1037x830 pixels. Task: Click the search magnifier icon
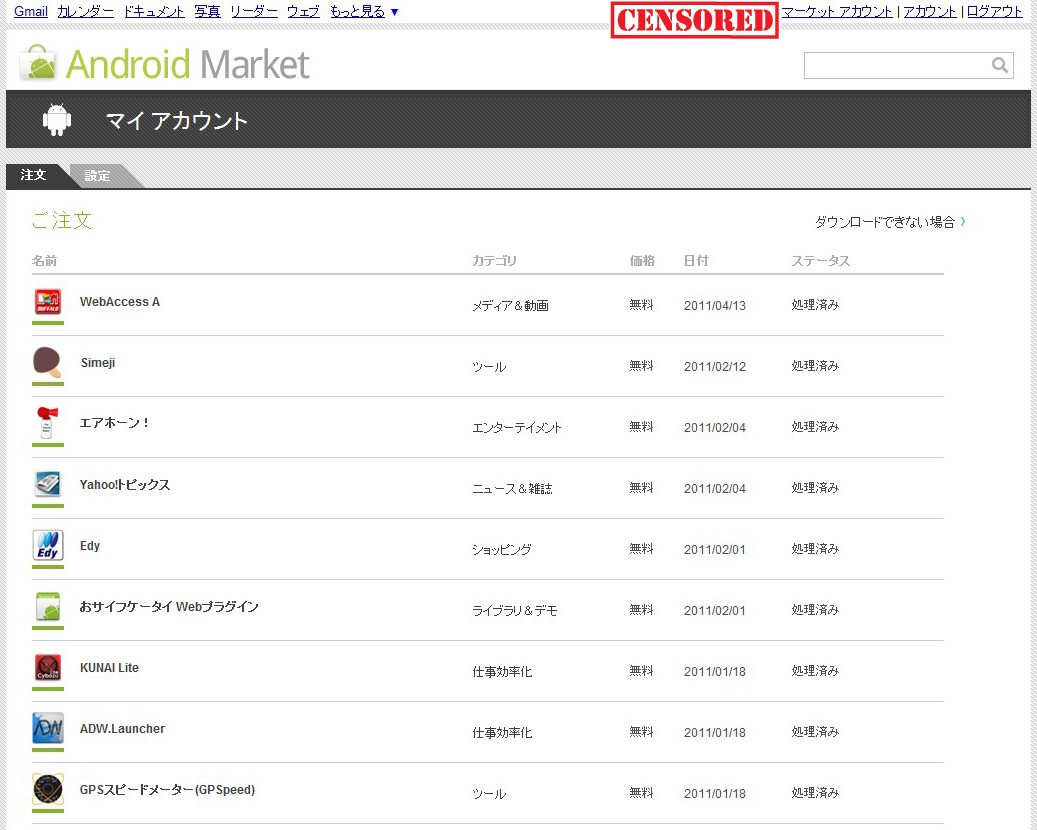coord(999,65)
